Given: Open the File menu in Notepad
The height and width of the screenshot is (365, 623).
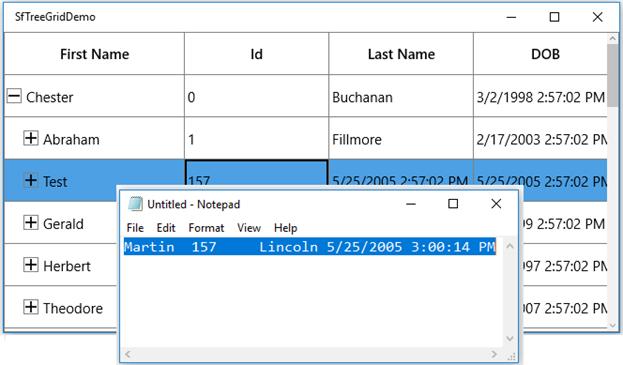Looking at the screenshot, I should tap(135, 228).
